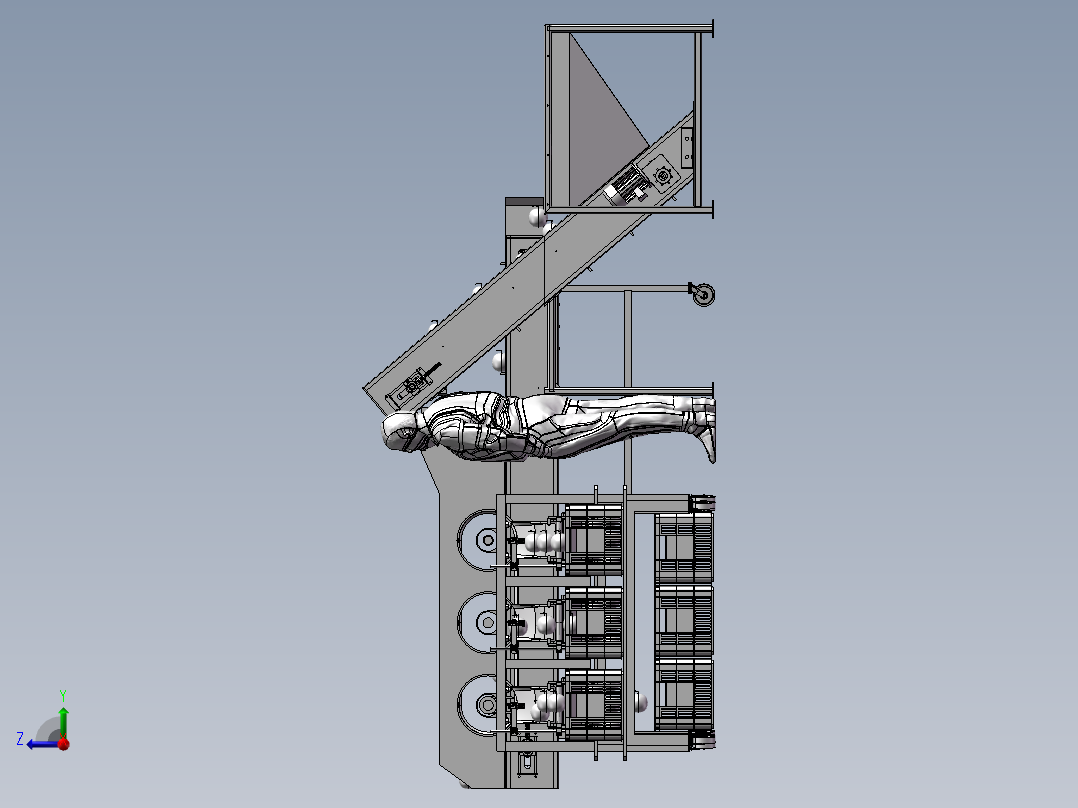
Task: Click the red X axis dot on triad
Action: (64, 743)
